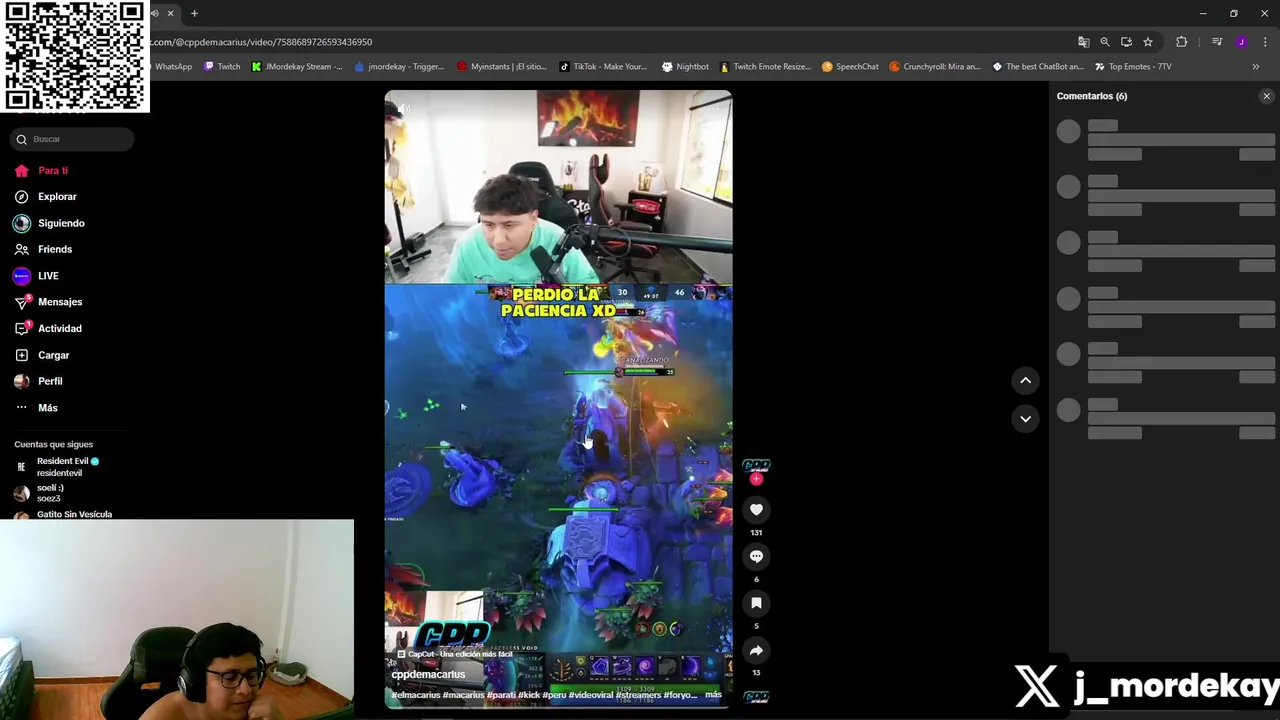Open a new browser tab
This screenshot has width=1280, height=720.
(194, 13)
